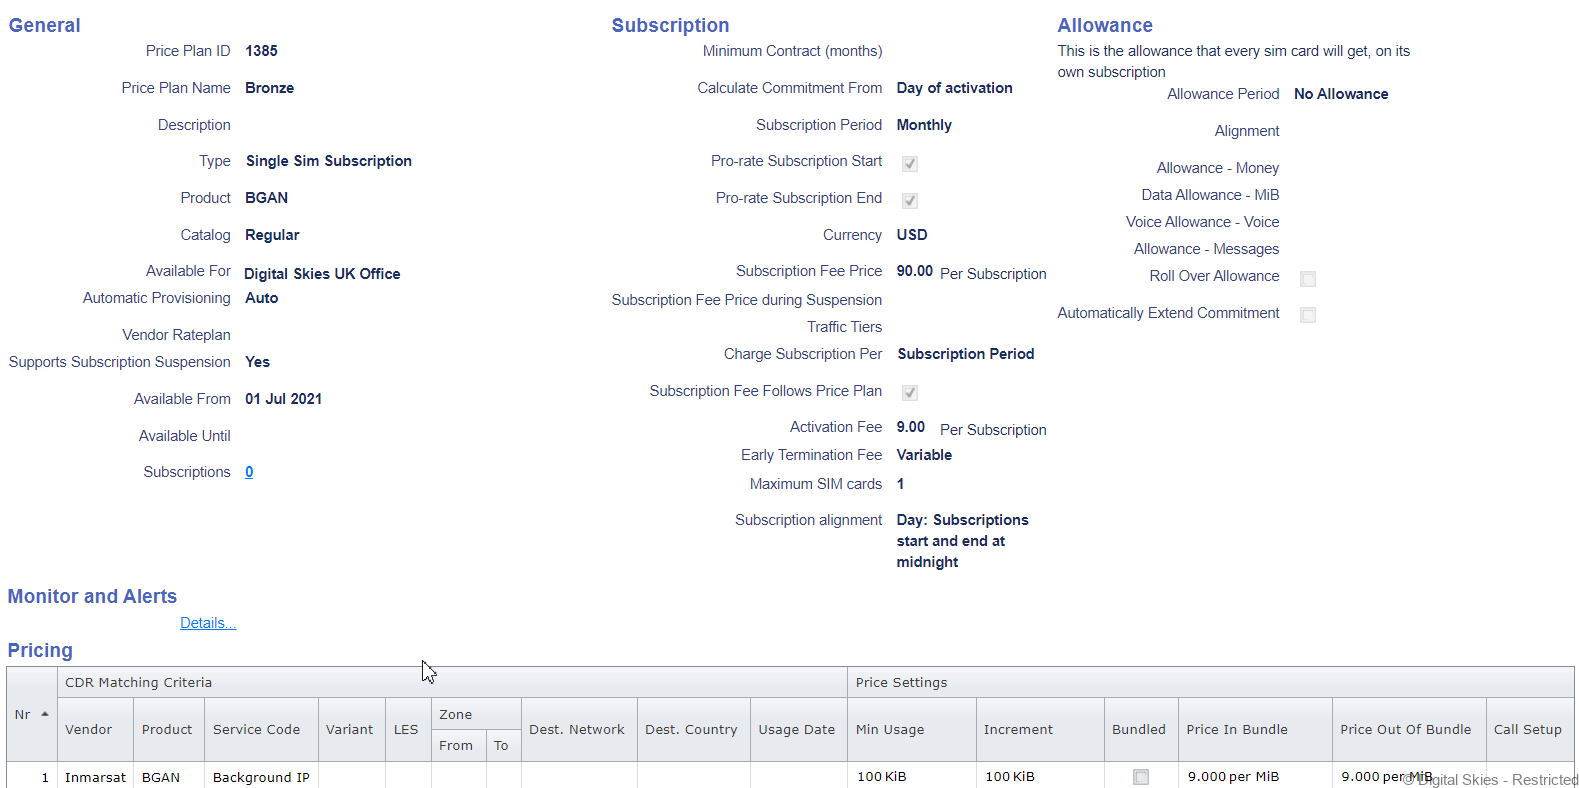Enable the Roll Over Allowance checkbox
Screen dimensions: 1579x788
click(1307, 279)
